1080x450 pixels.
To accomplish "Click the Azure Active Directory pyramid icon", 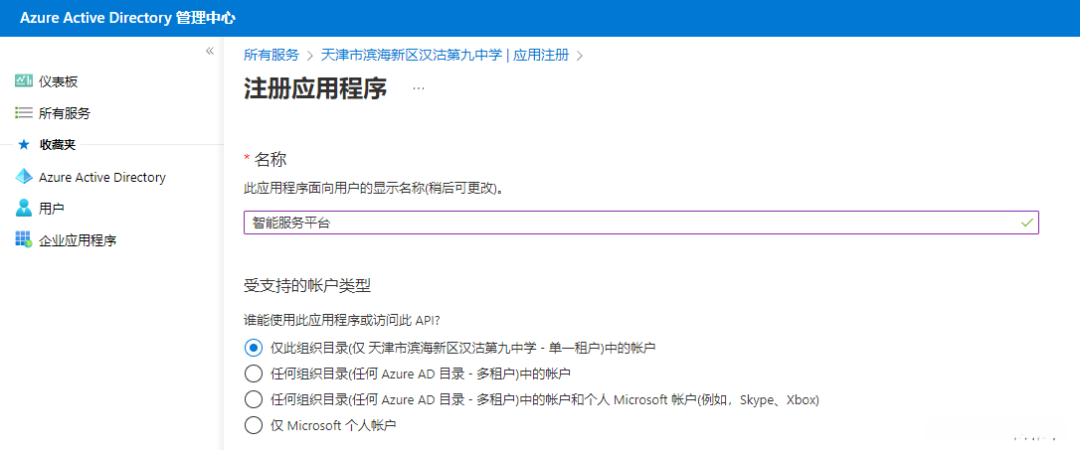I will [x=23, y=177].
